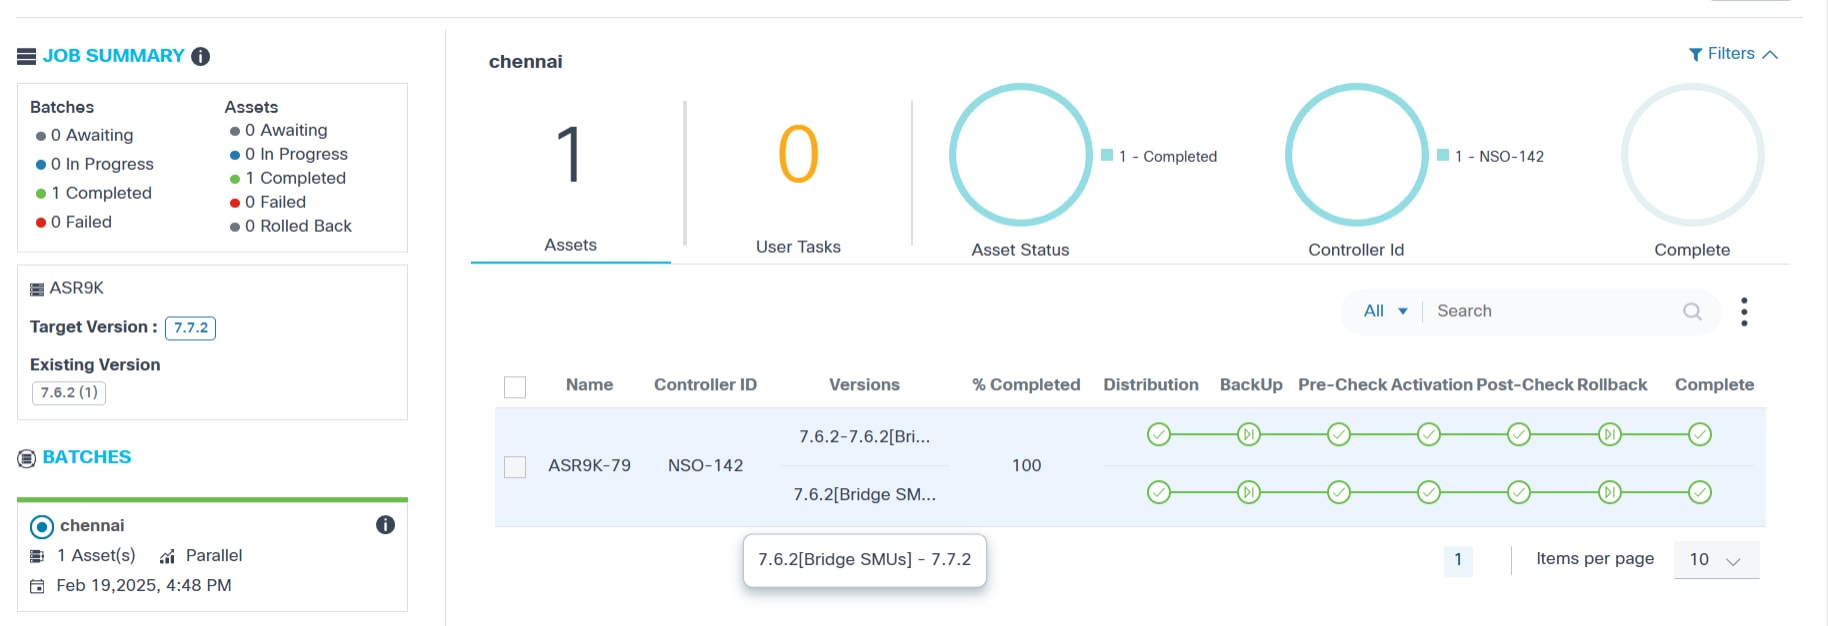
Task: Switch to the User Tasks tab
Action: 798,247
